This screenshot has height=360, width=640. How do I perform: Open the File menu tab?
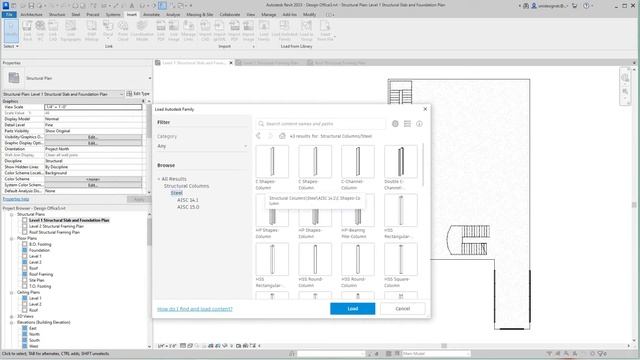click(x=9, y=14)
